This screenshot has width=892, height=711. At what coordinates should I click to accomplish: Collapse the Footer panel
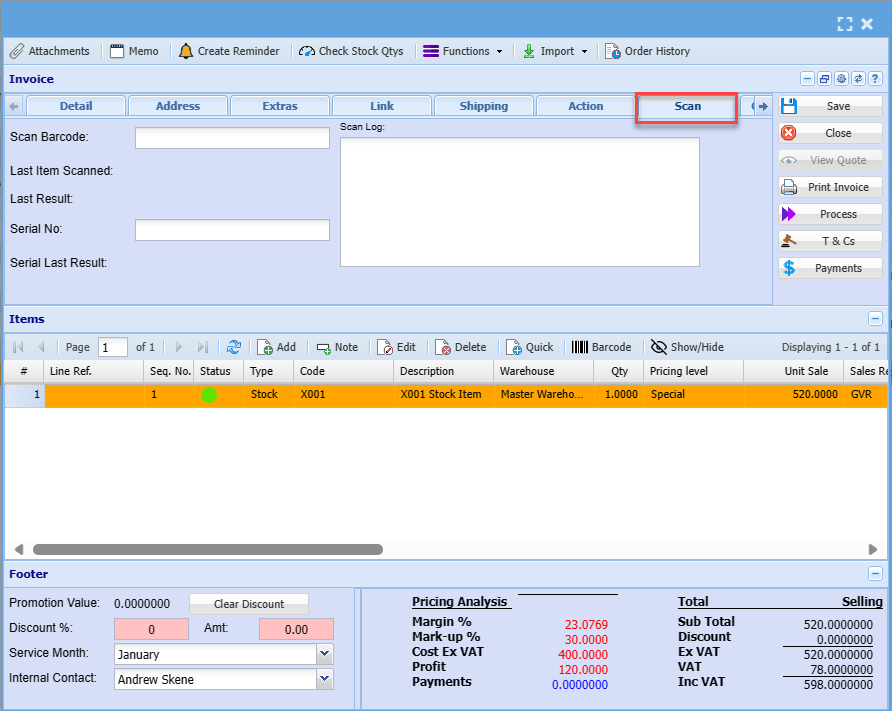pyautogui.click(x=875, y=574)
